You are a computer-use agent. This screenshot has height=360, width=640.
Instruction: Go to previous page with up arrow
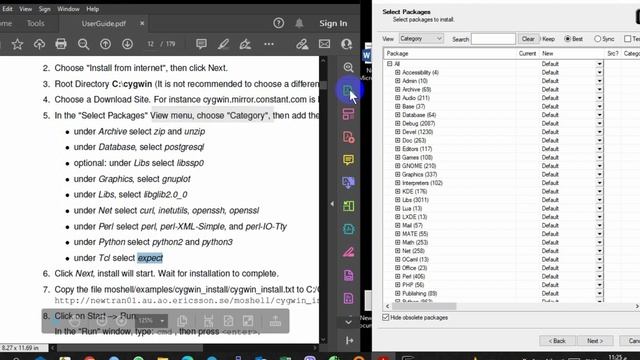click(105, 44)
